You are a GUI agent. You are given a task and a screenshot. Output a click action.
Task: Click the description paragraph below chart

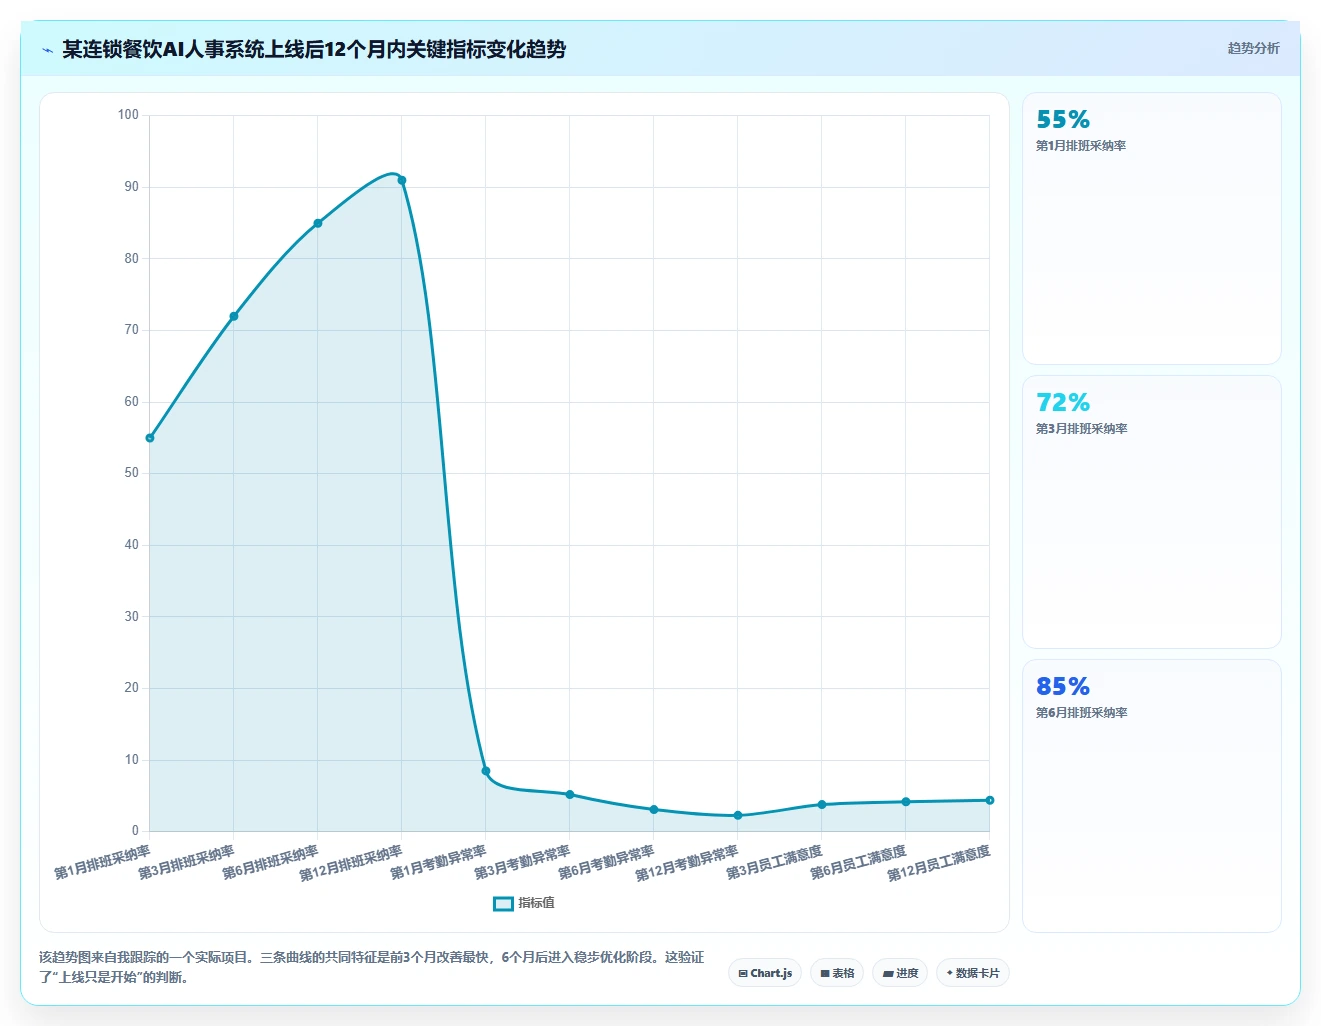click(371, 967)
